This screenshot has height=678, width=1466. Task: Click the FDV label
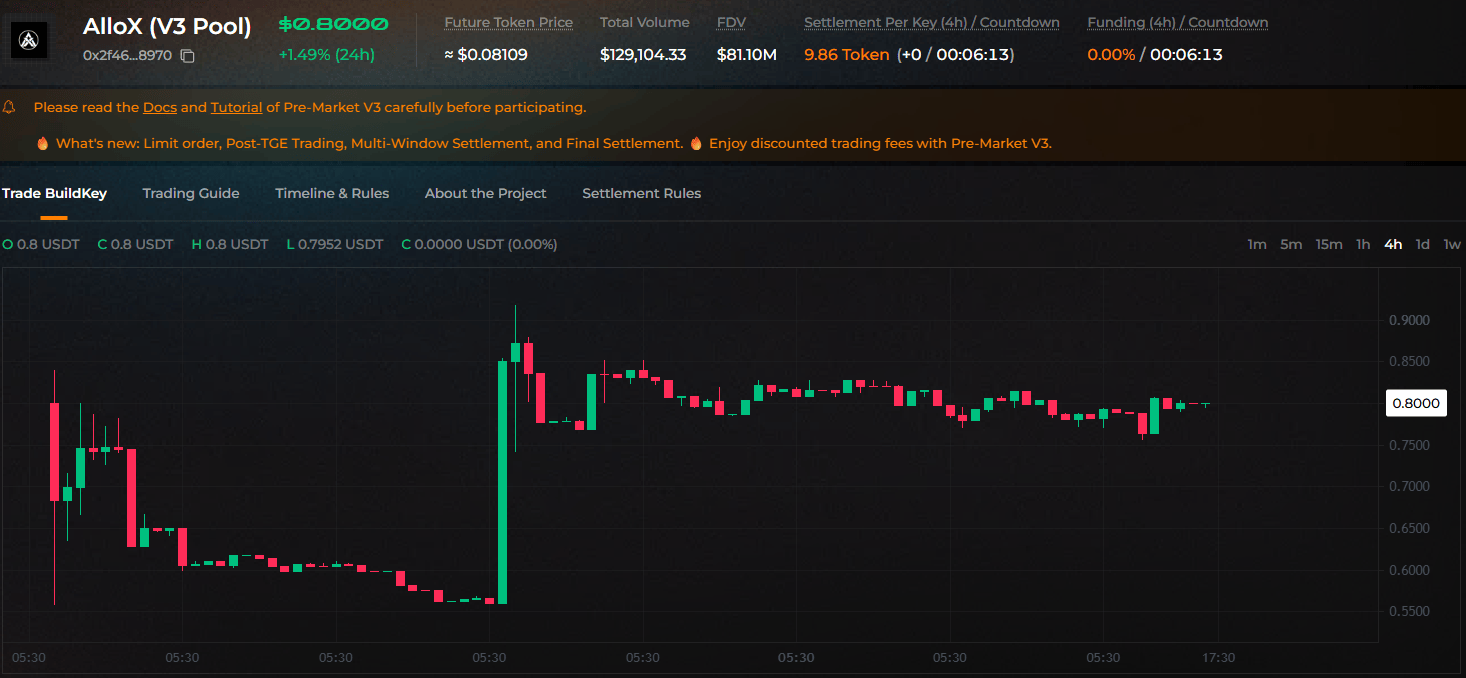(732, 22)
